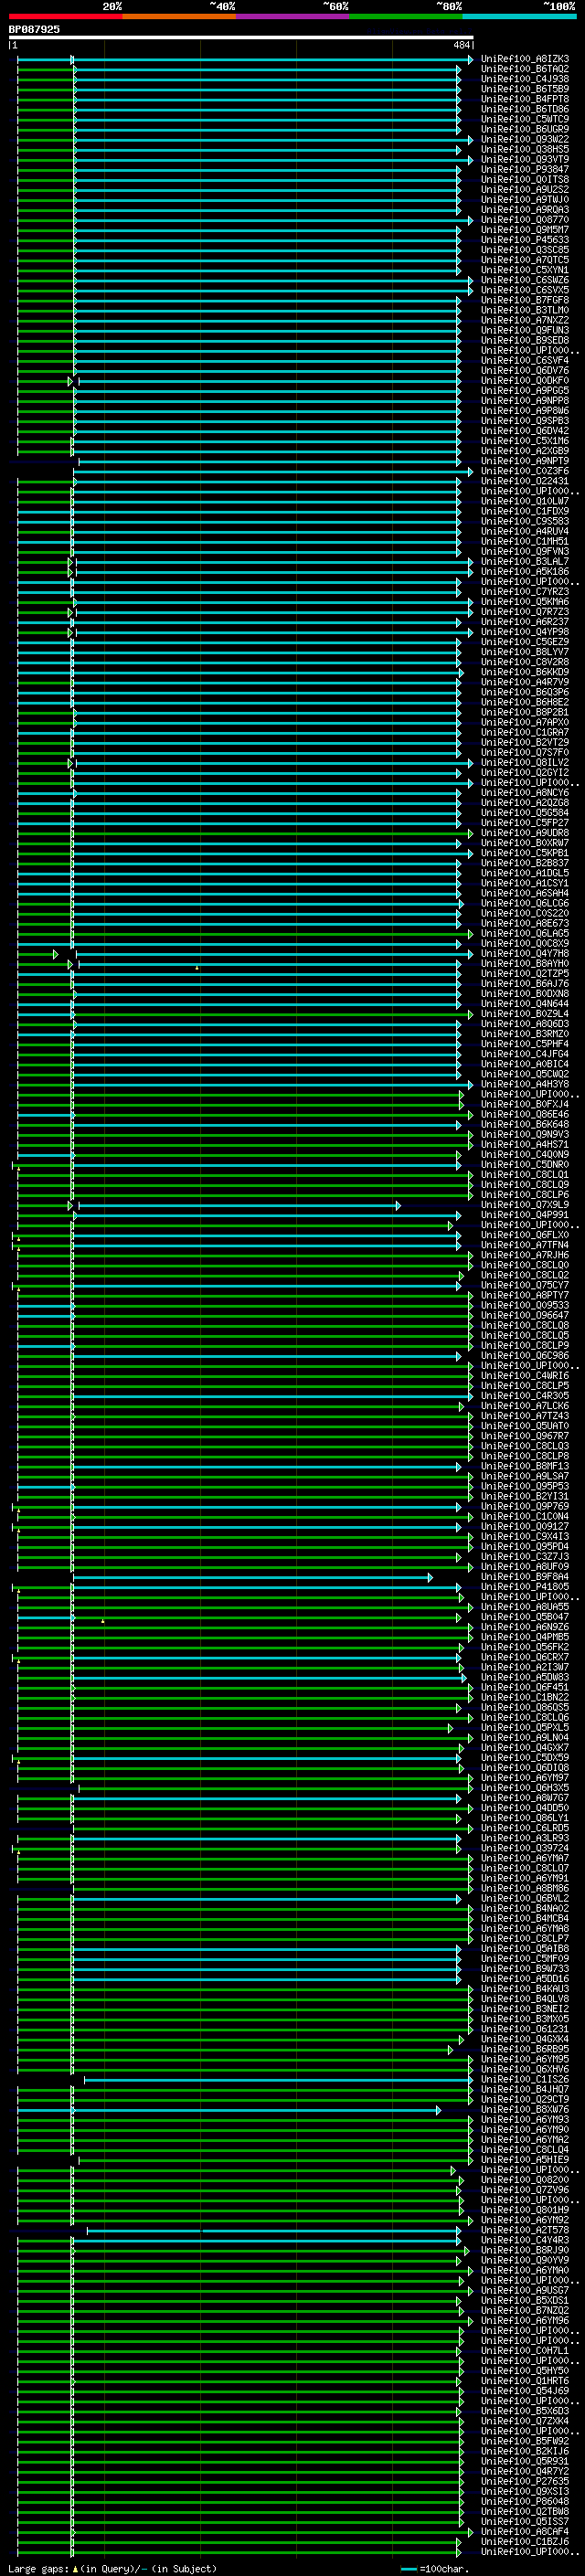The height and width of the screenshot is (2576, 585).
Task: Pick the UniRef100_A7TFN4 hit label
Action: [525, 1245]
